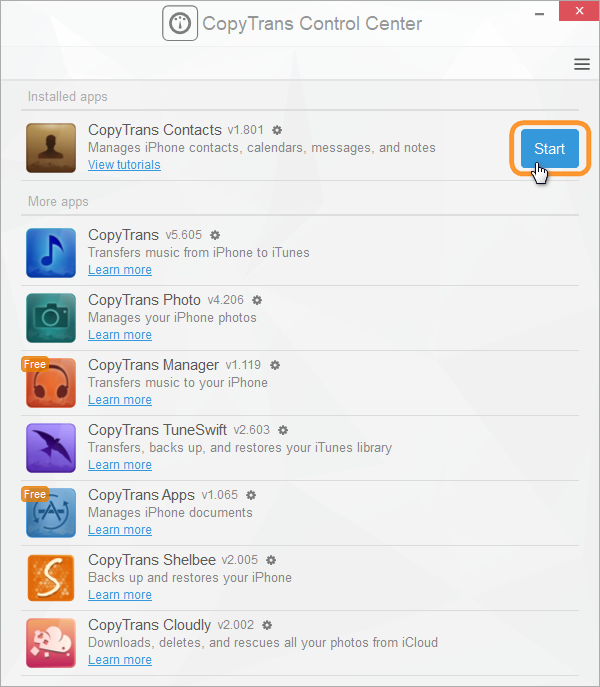The height and width of the screenshot is (687, 600).
Task: Open Learn more for CopyTrans Apps
Action: 120,530
